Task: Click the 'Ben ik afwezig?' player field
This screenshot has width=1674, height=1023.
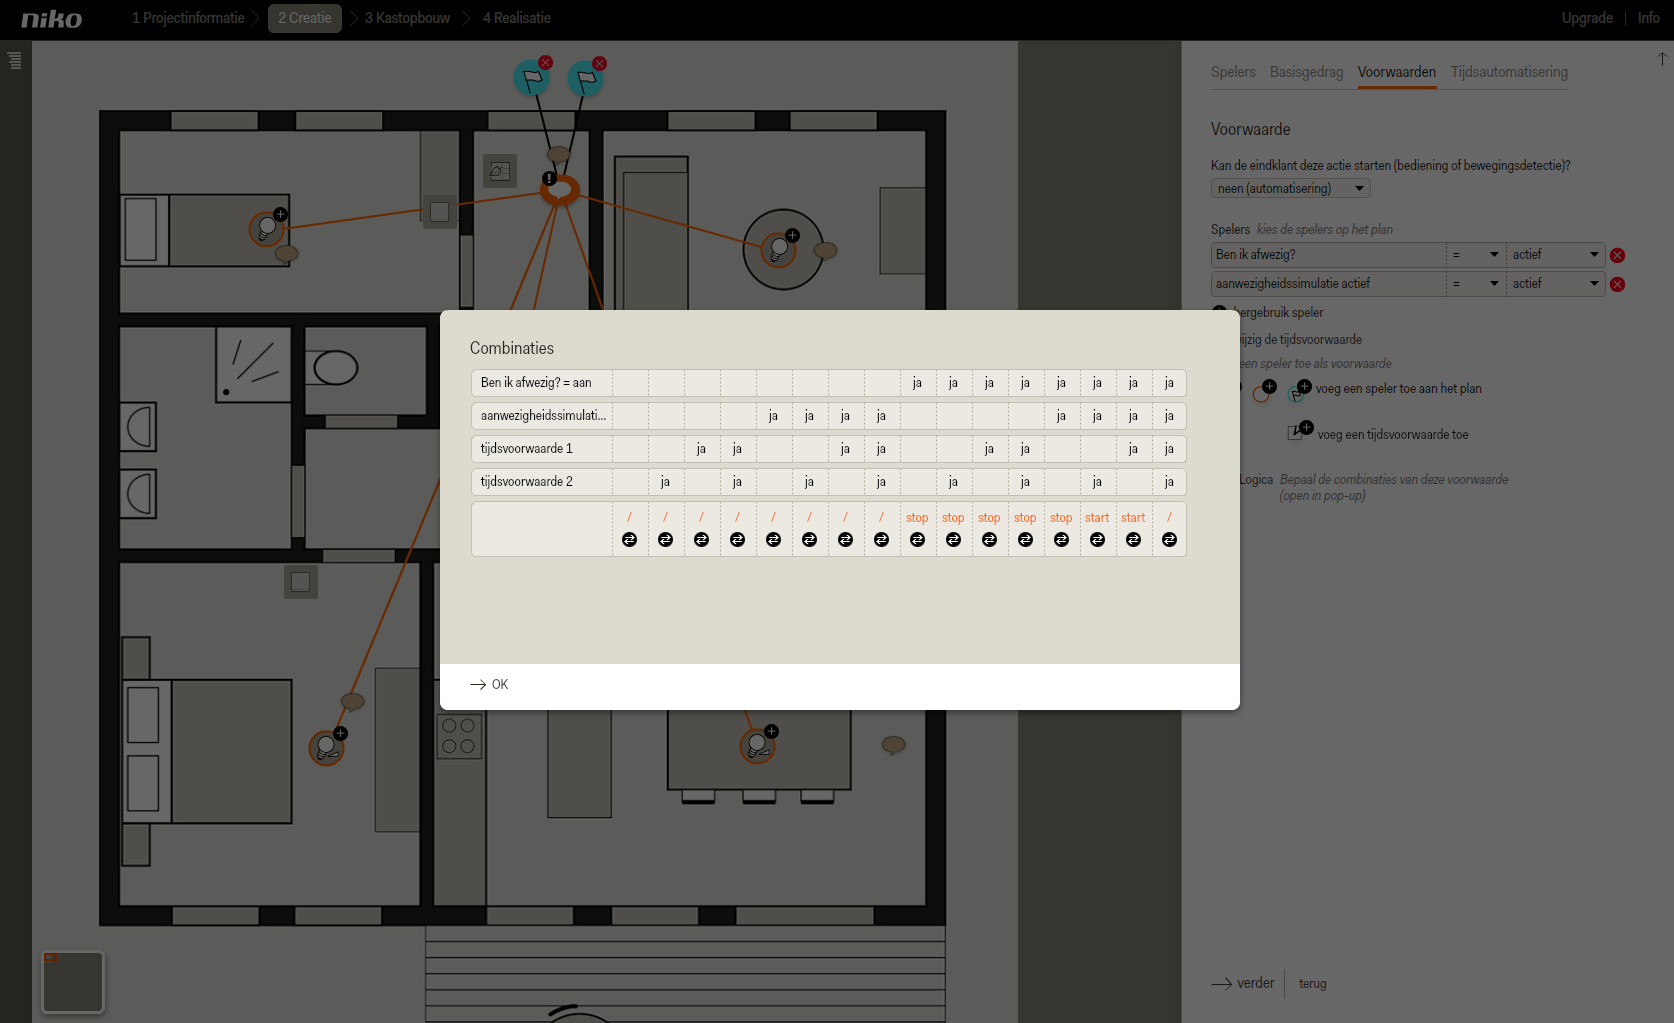Action: 1329,255
